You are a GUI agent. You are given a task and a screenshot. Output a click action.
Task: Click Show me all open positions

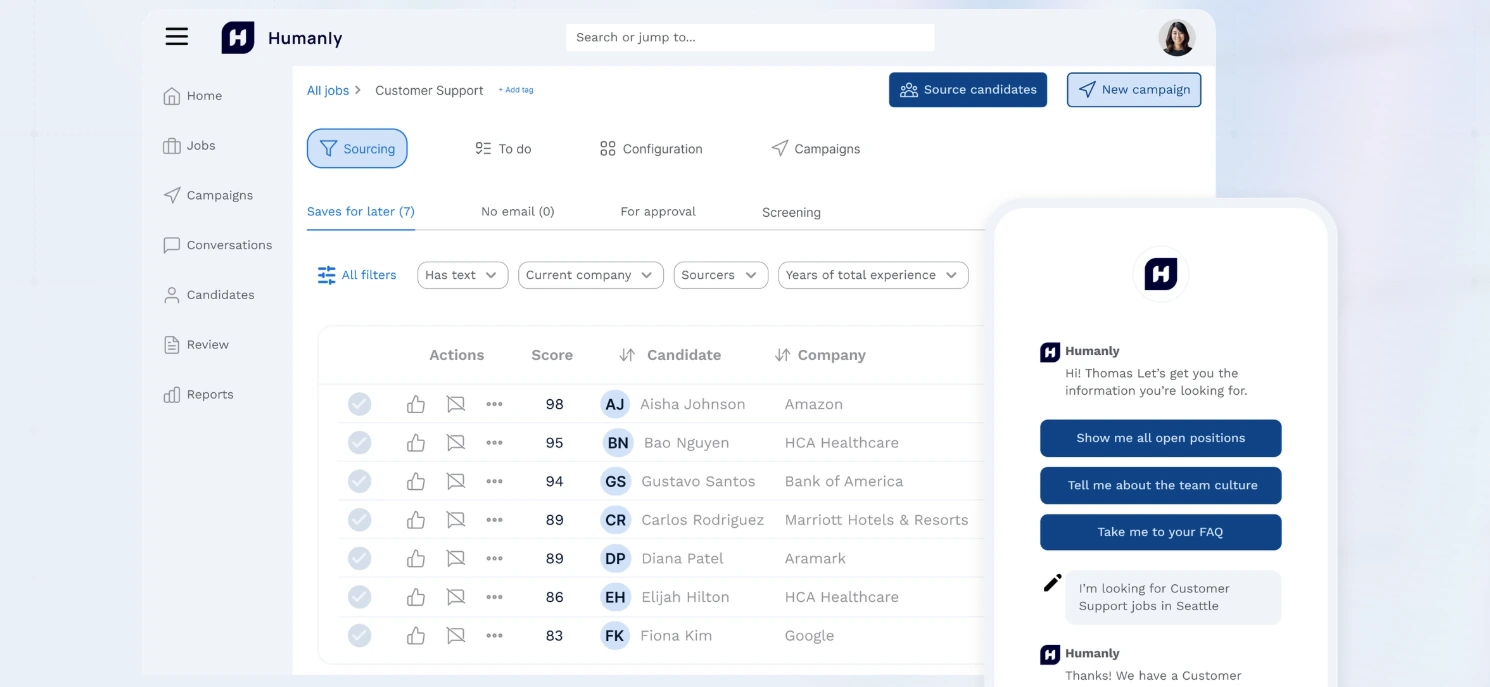coord(1160,438)
